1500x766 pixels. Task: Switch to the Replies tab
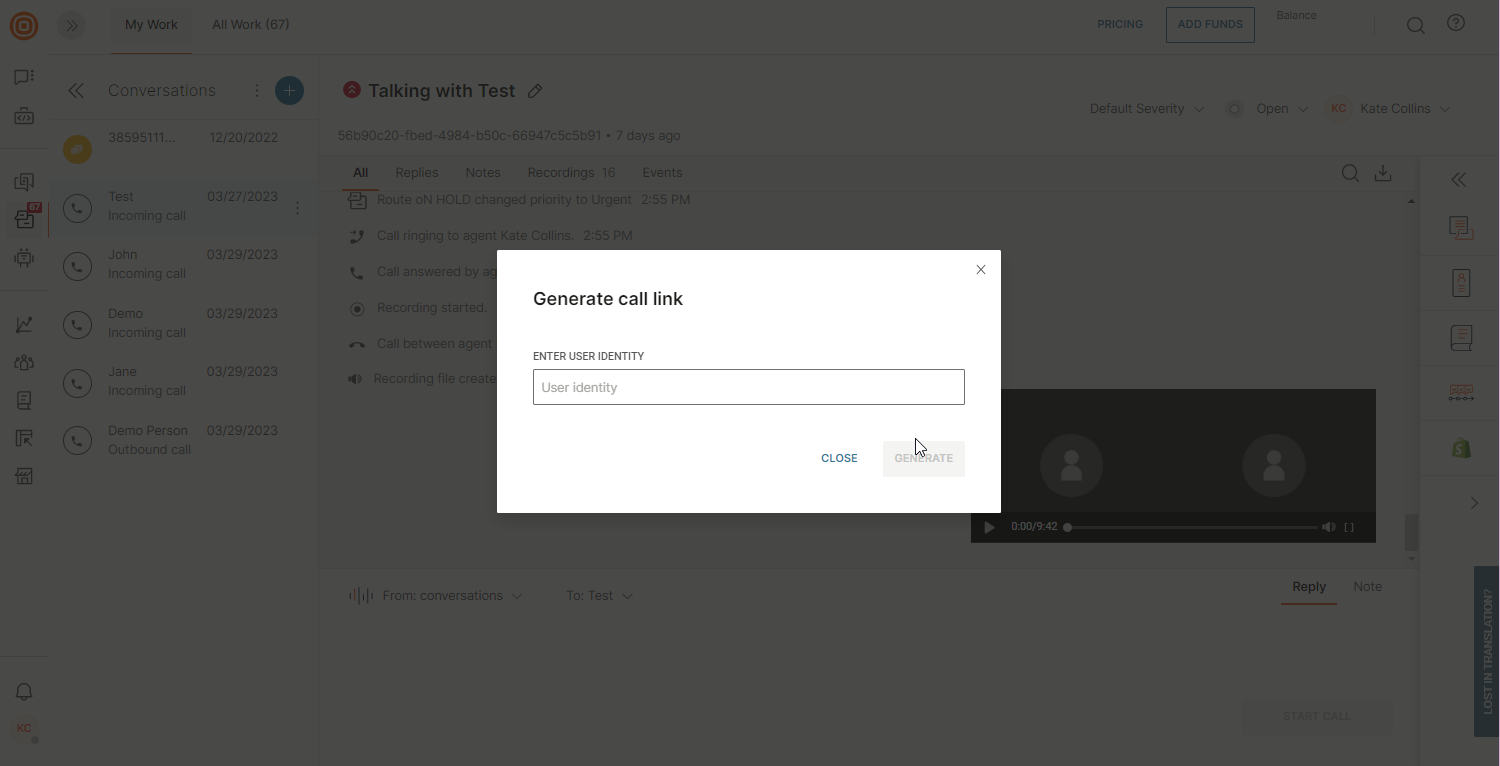click(x=417, y=173)
